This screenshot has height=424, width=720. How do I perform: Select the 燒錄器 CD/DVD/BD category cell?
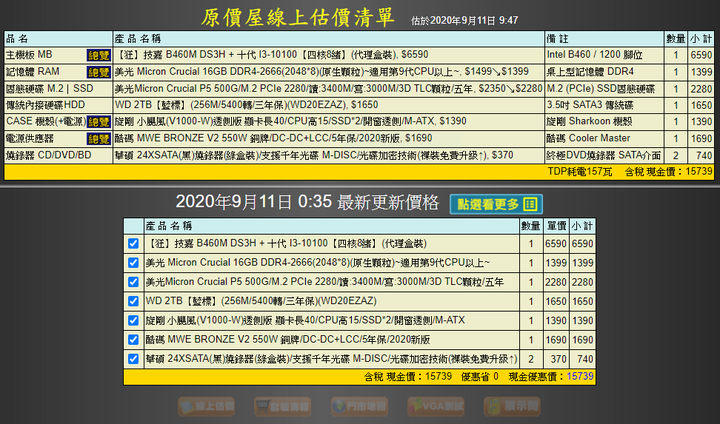click(58, 155)
